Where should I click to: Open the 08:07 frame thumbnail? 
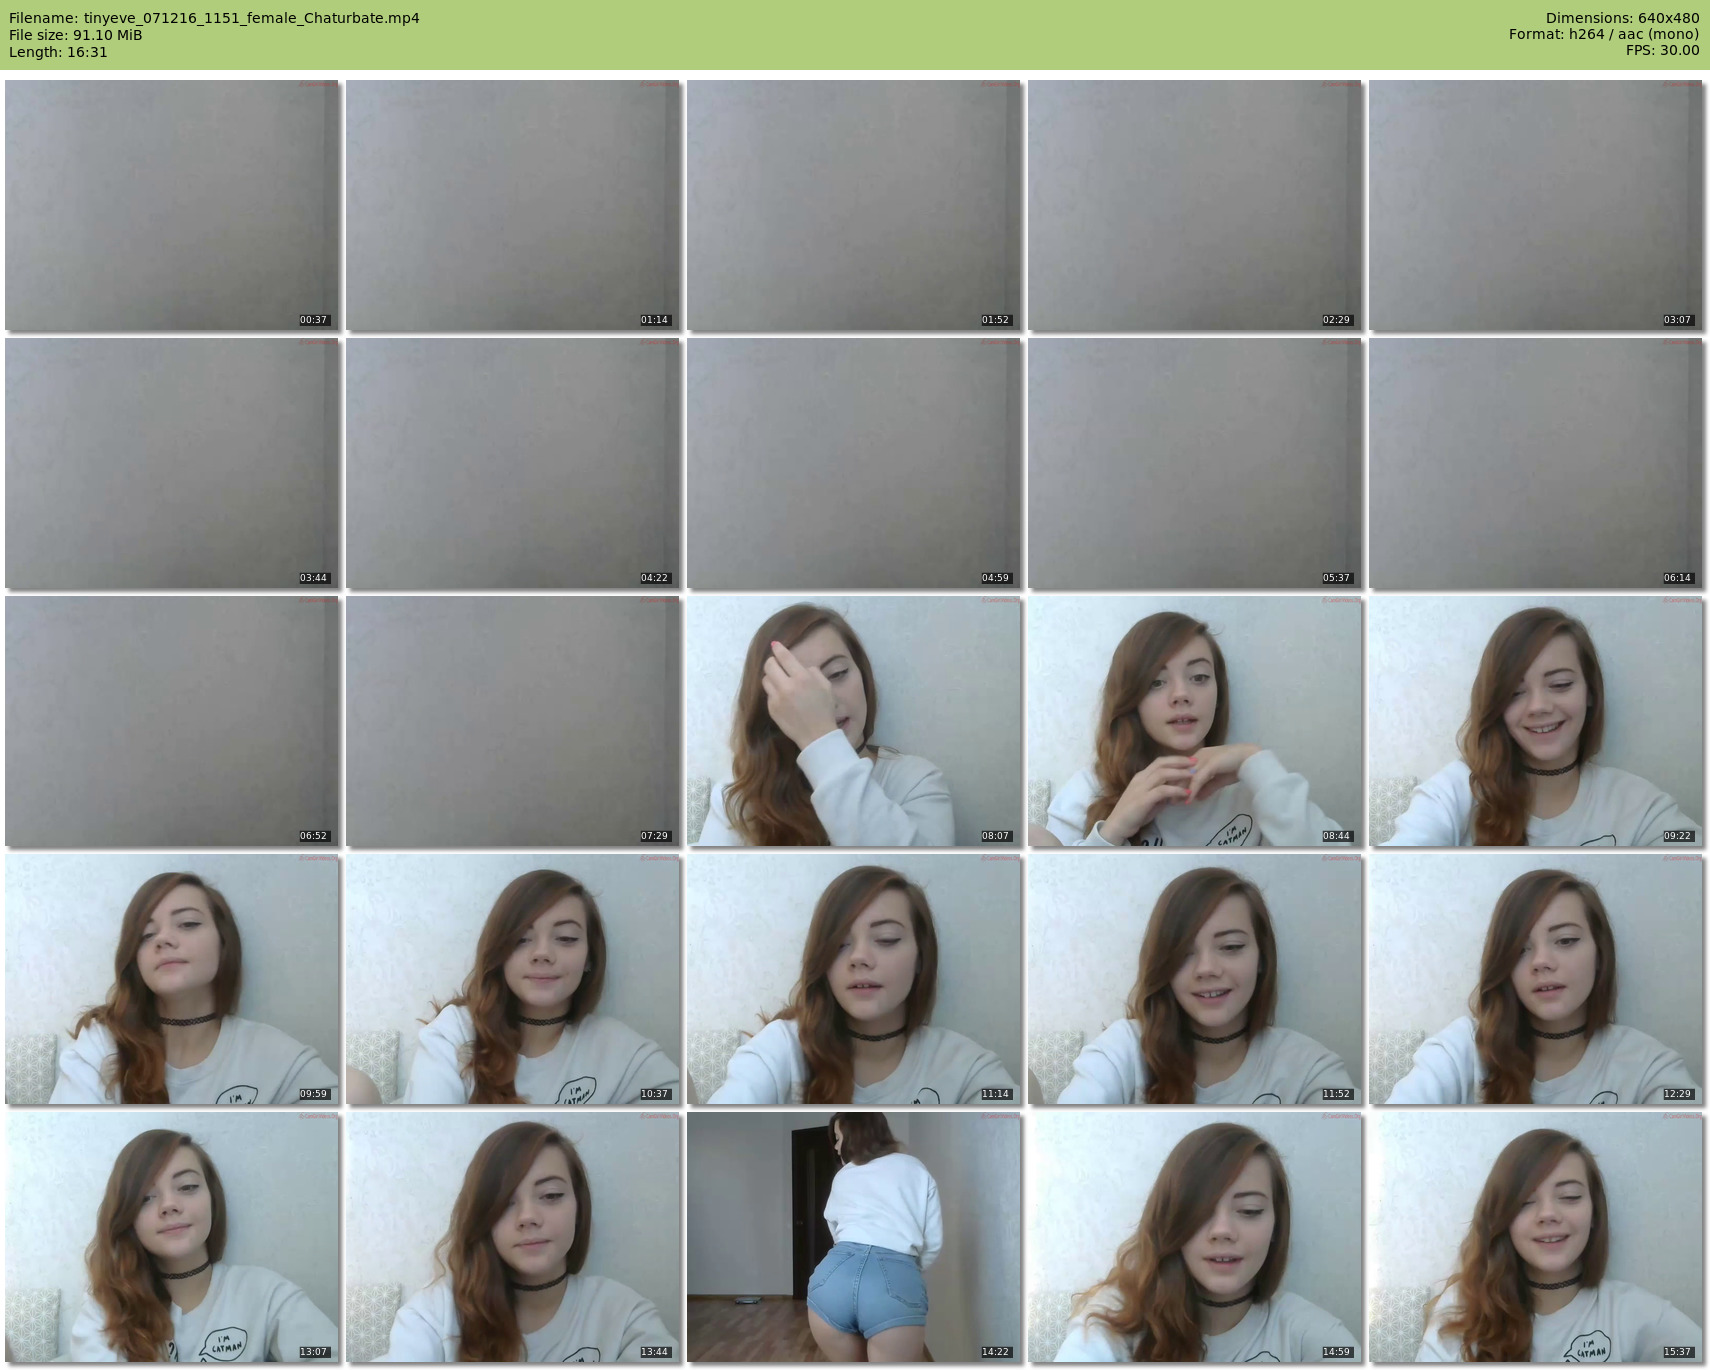point(854,721)
